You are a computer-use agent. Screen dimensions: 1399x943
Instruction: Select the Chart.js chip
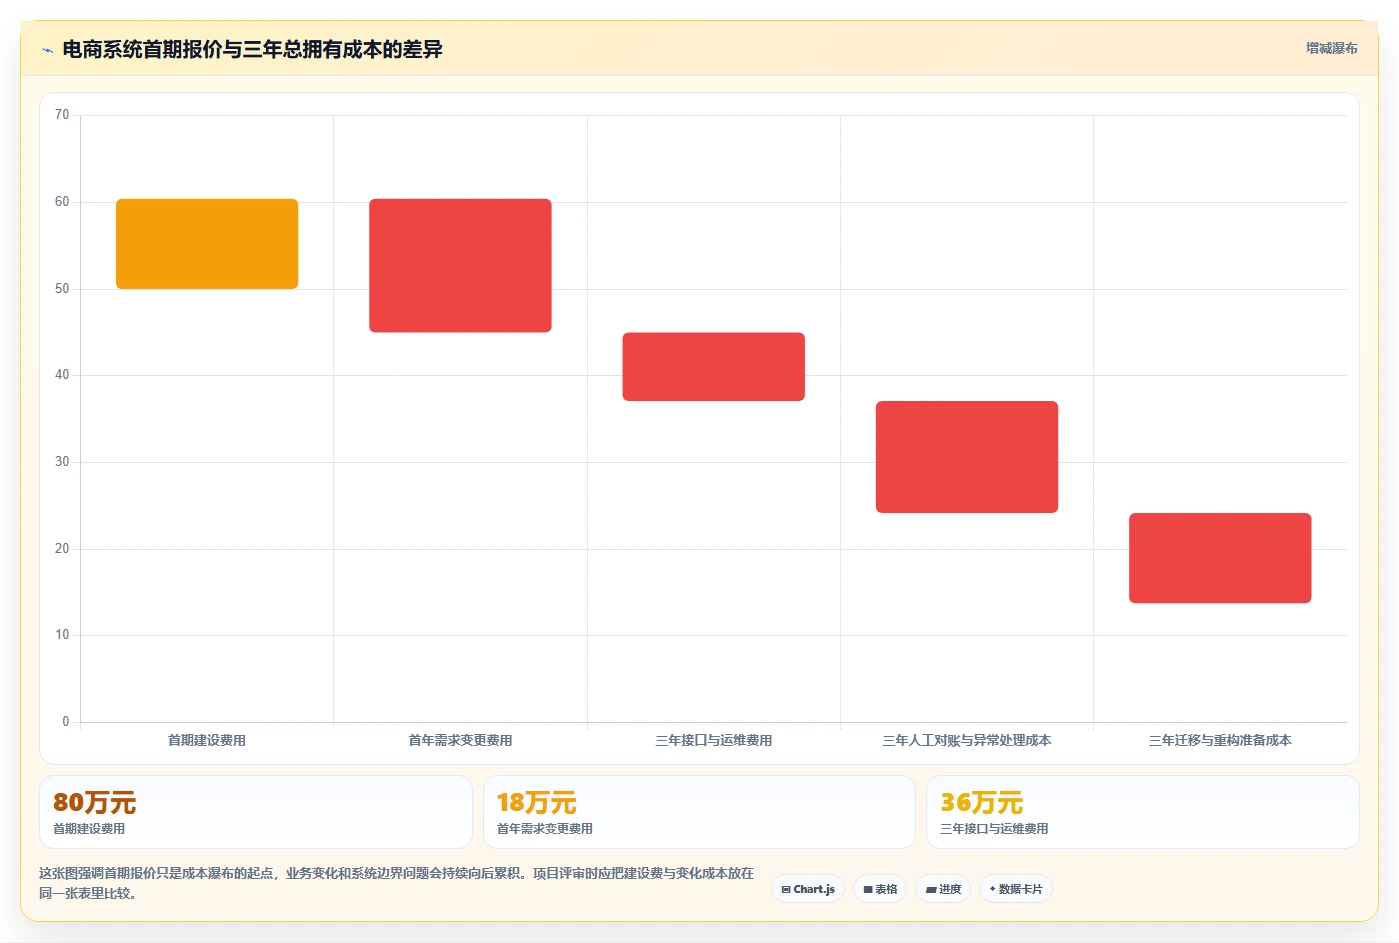point(808,889)
